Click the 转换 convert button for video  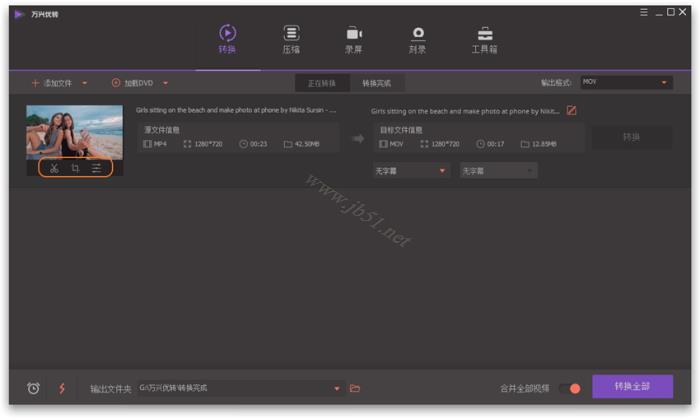coord(632,137)
